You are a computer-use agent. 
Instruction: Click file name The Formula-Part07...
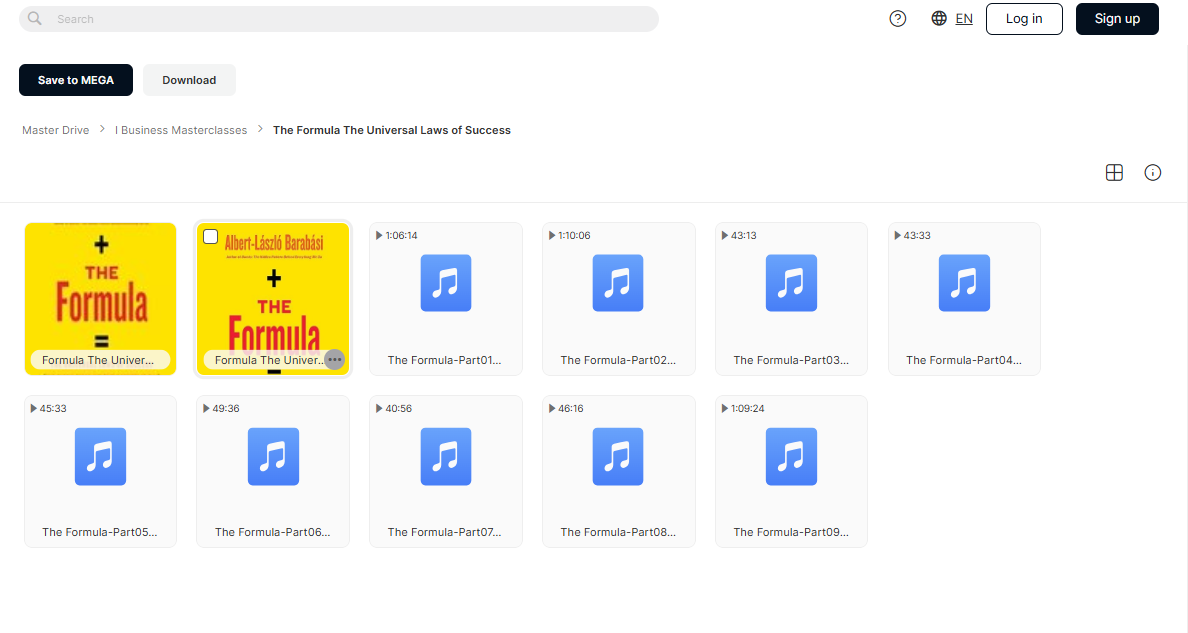point(445,532)
